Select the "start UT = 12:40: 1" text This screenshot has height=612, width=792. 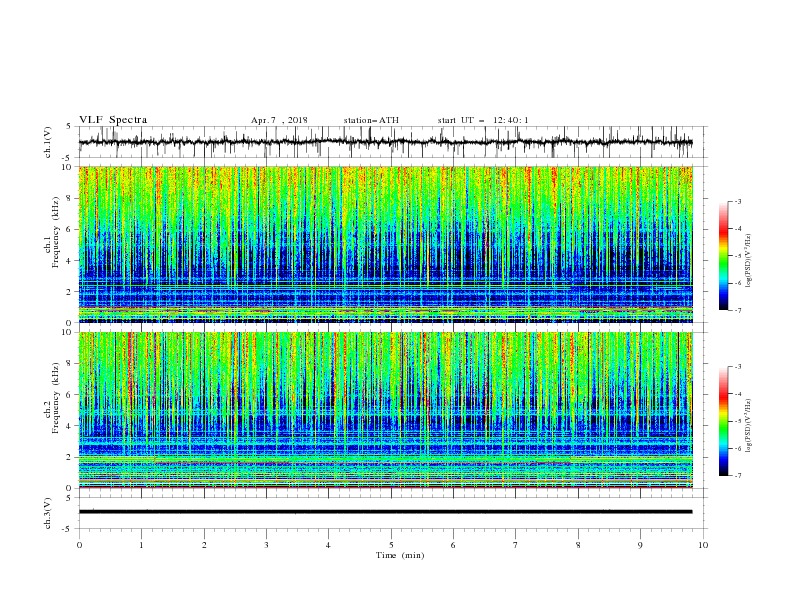(x=482, y=120)
